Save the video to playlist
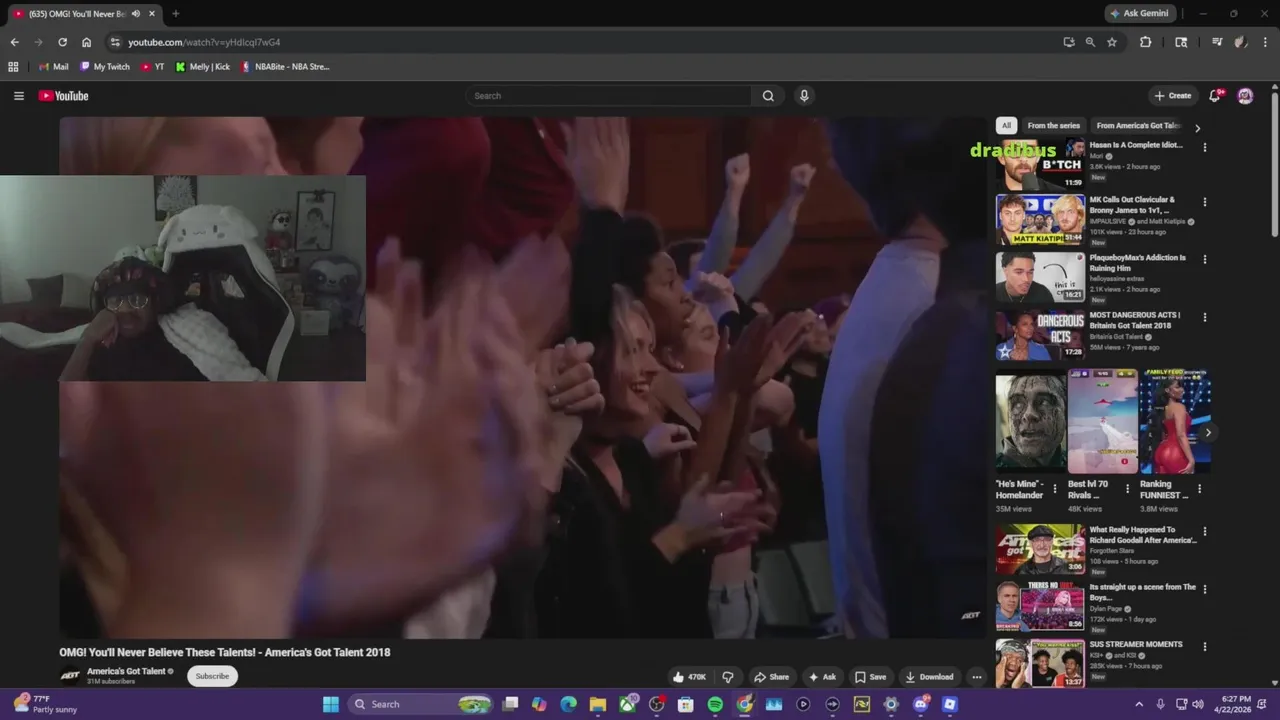 [870, 677]
